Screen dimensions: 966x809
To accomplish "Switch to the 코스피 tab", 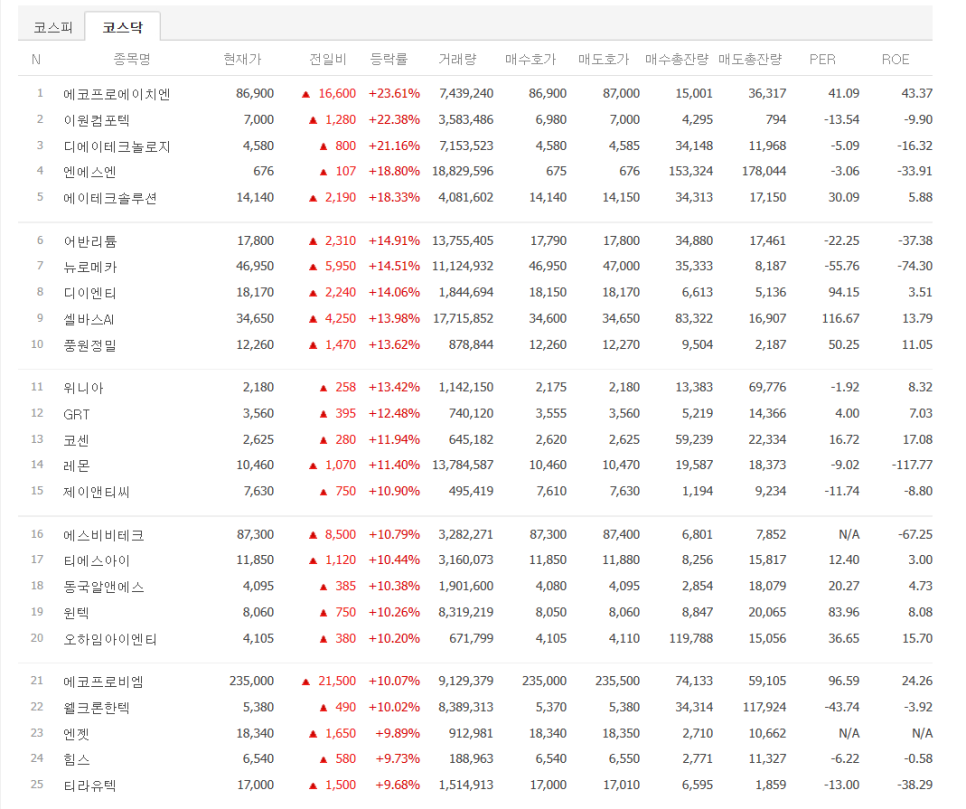I will 53,27.
